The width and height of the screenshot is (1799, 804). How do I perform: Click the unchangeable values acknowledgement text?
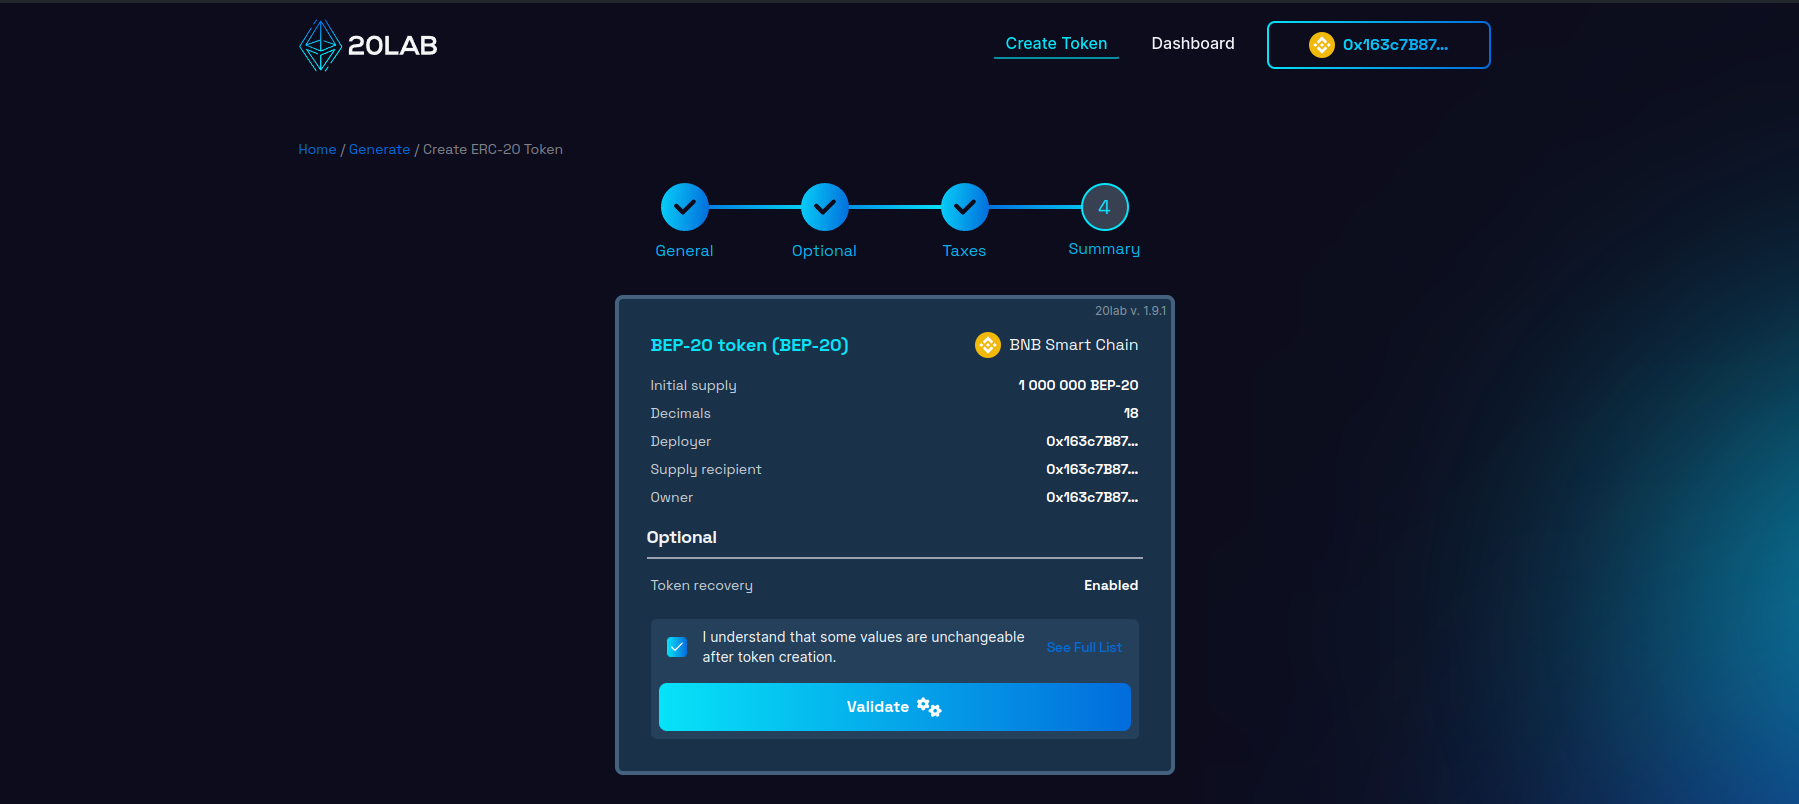(x=863, y=647)
